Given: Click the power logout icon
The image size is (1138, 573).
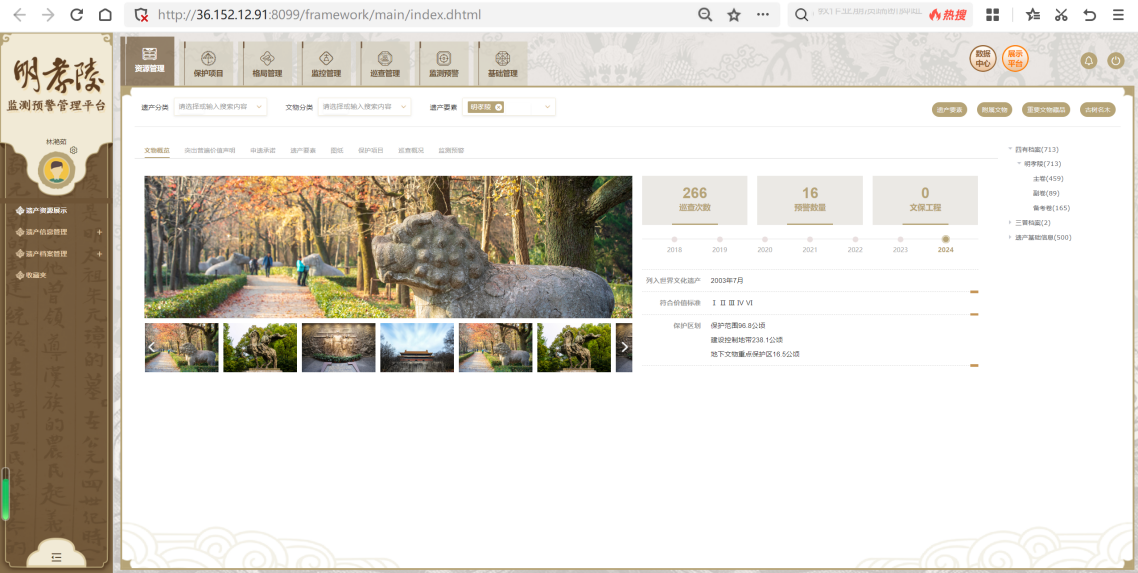Looking at the screenshot, I should click(x=1116, y=61).
